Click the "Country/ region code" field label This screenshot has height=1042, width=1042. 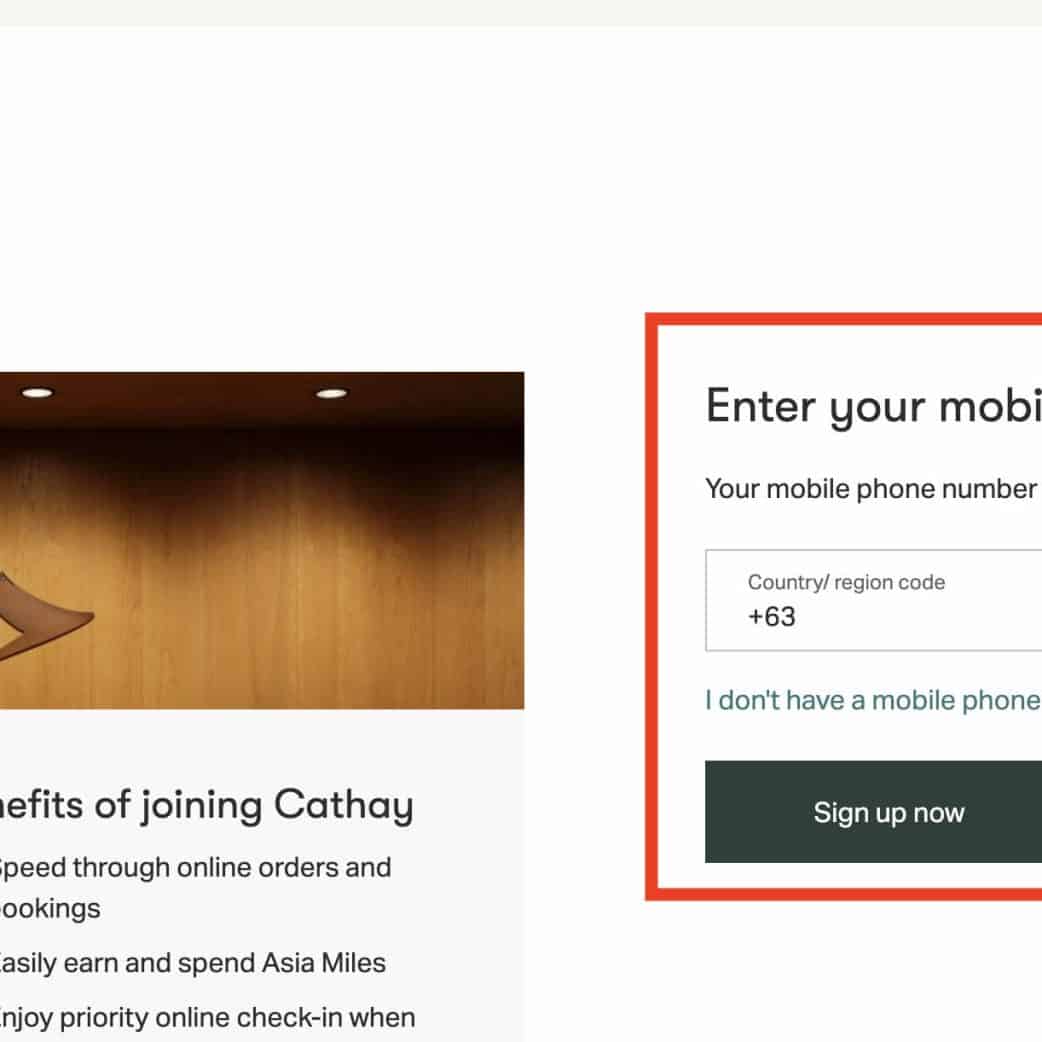pos(846,582)
